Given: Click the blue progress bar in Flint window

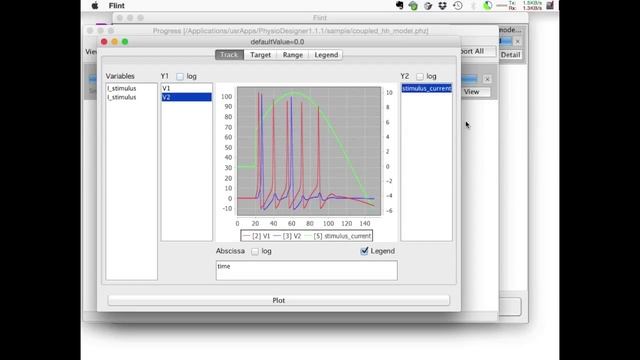Looking at the screenshot, I should point(505,41).
